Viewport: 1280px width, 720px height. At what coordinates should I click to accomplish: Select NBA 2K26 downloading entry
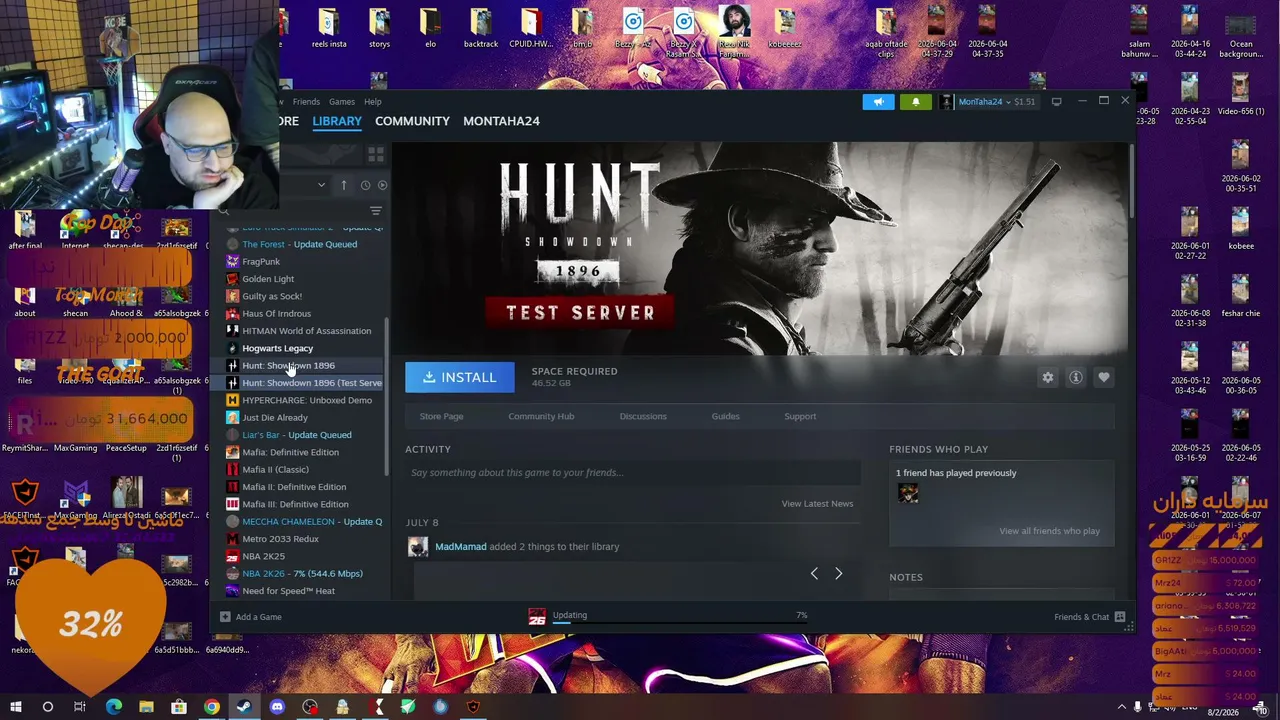(x=302, y=574)
